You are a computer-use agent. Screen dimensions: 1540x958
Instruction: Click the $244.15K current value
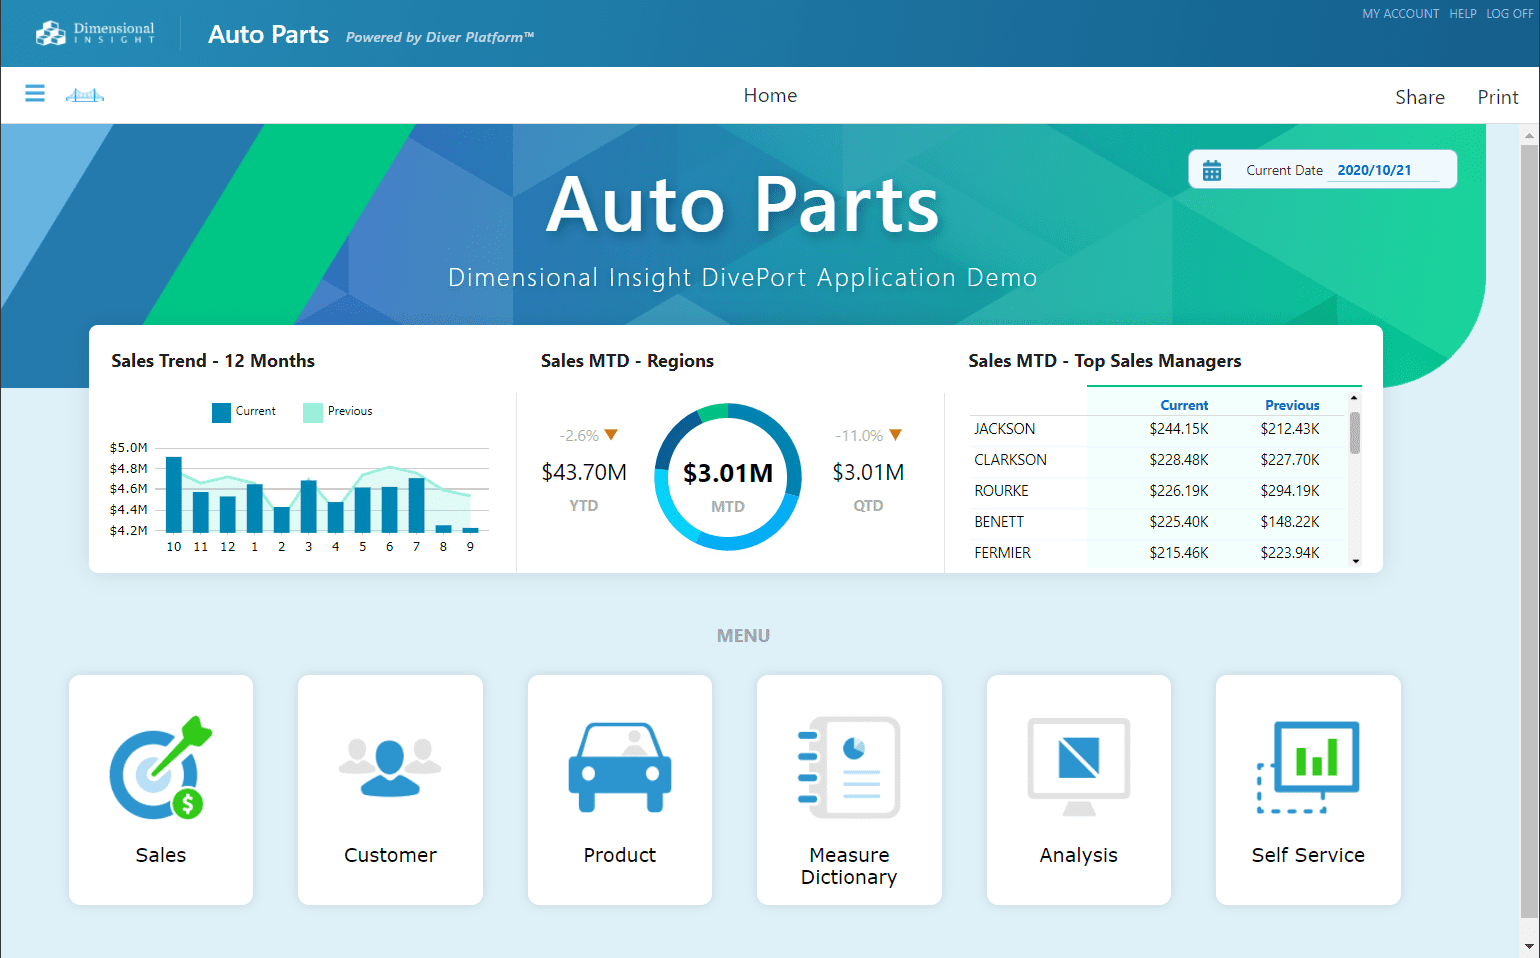(1179, 429)
